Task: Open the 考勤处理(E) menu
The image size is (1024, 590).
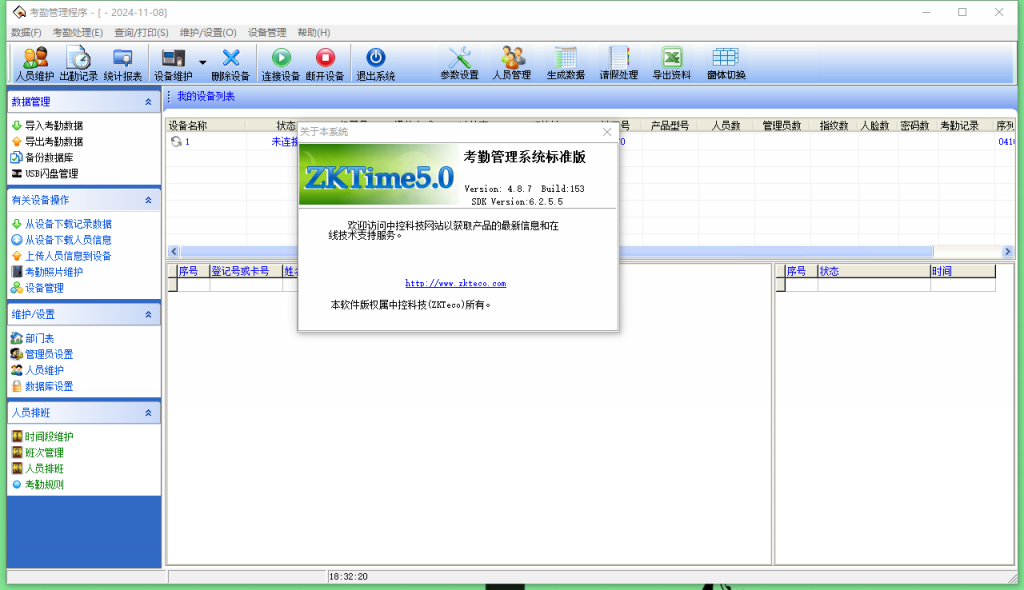Action: [x=77, y=33]
